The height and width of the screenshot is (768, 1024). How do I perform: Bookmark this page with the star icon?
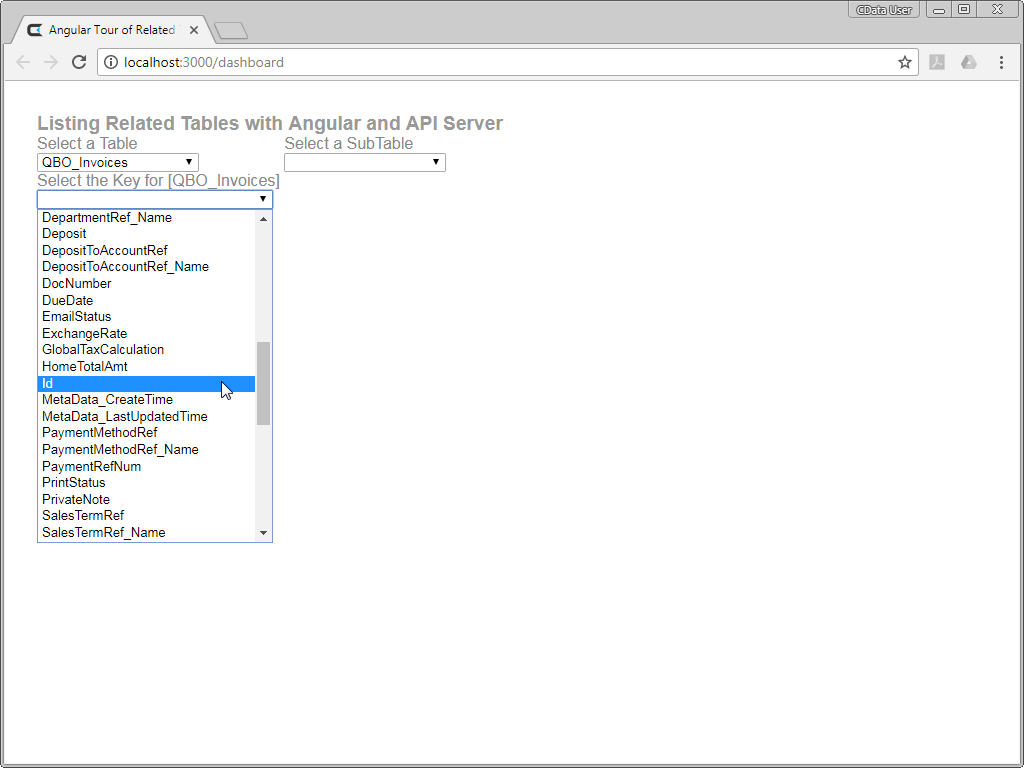tap(904, 62)
